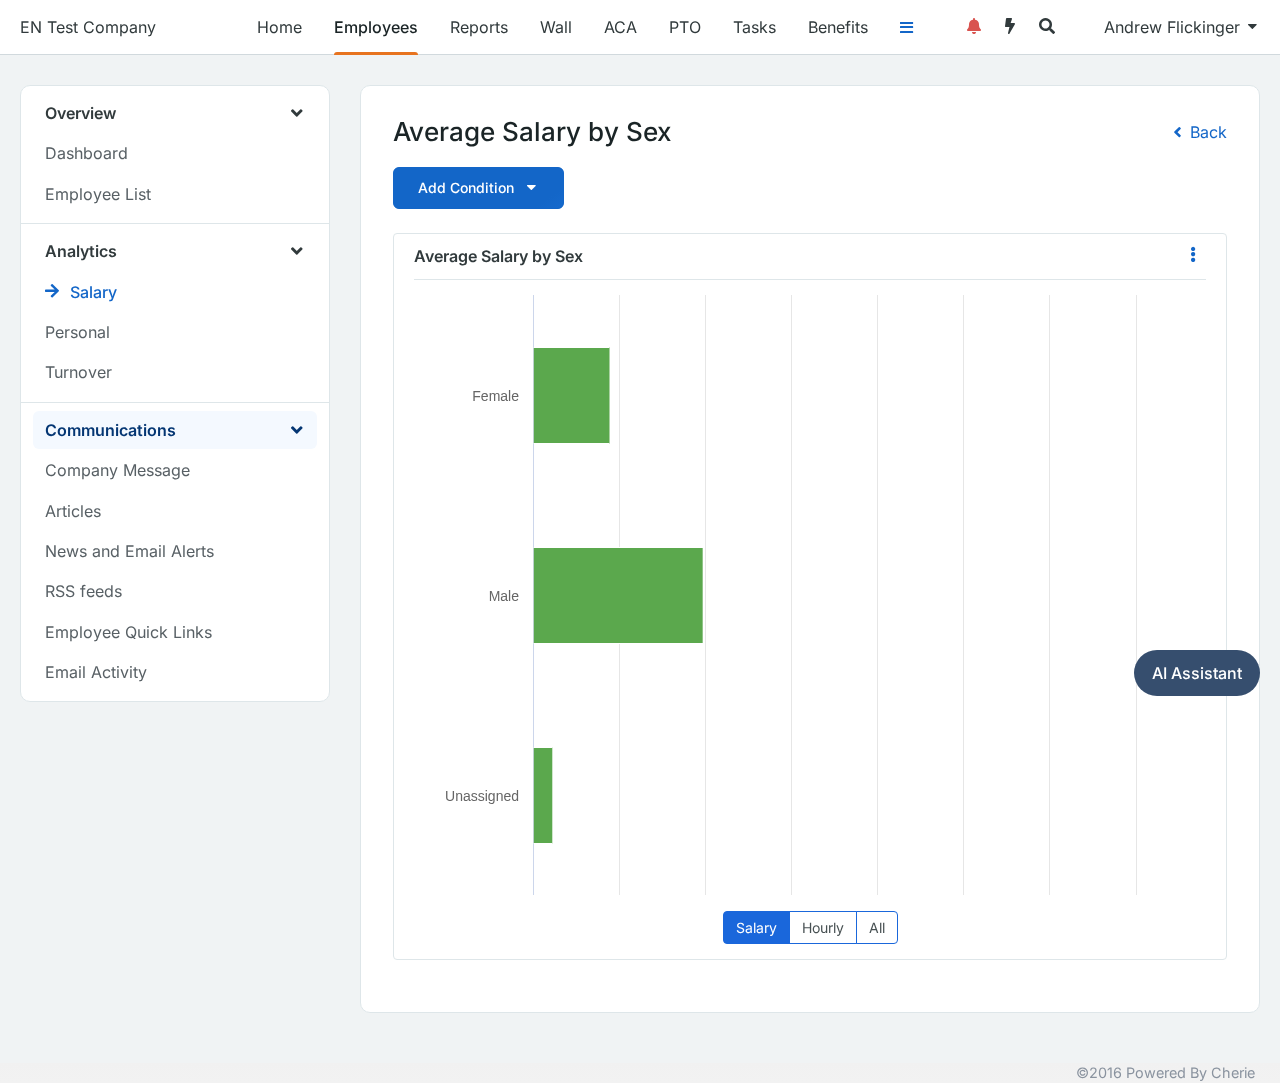Open the Andrew Flickinger user menu

(x=1180, y=27)
